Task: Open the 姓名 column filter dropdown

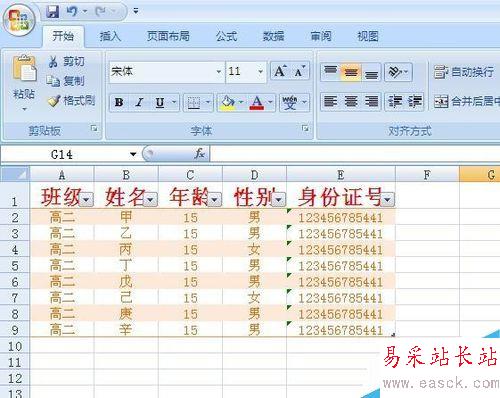Action: click(150, 199)
